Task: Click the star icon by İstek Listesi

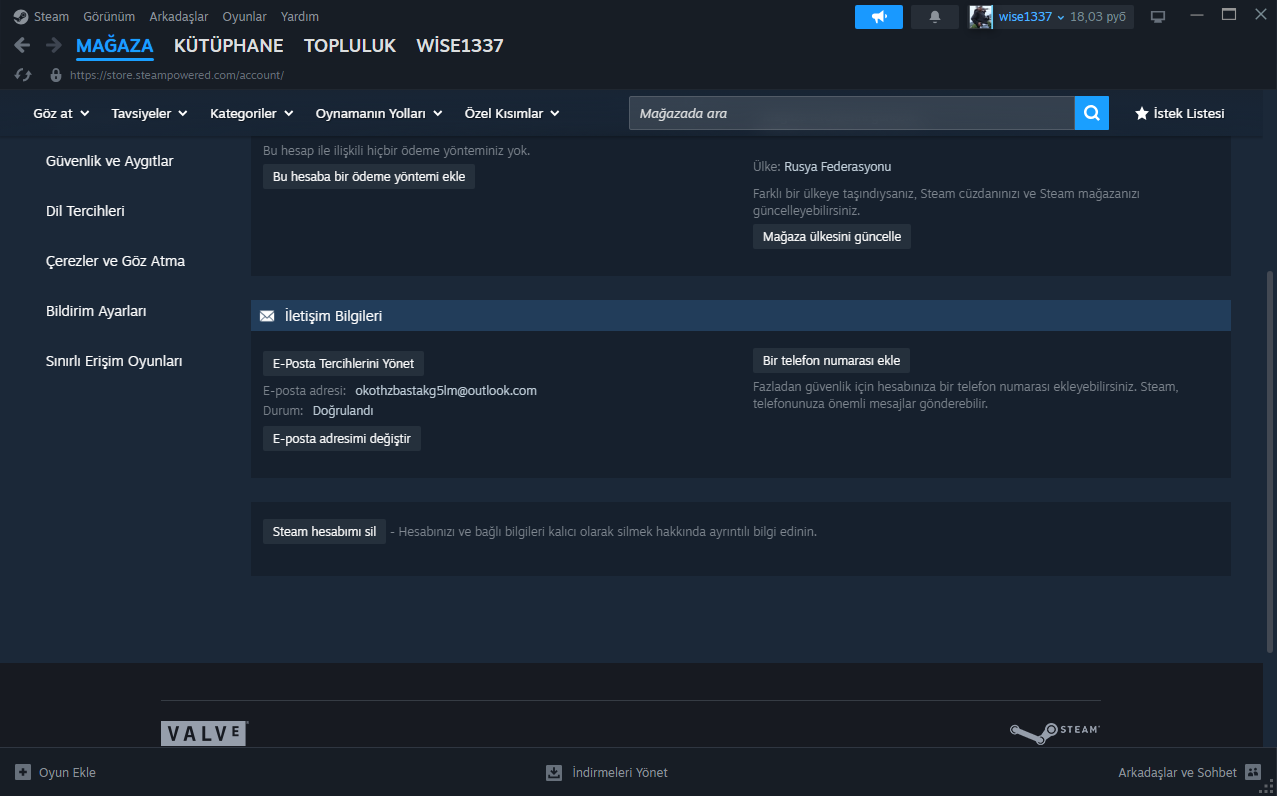Action: [x=1142, y=114]
